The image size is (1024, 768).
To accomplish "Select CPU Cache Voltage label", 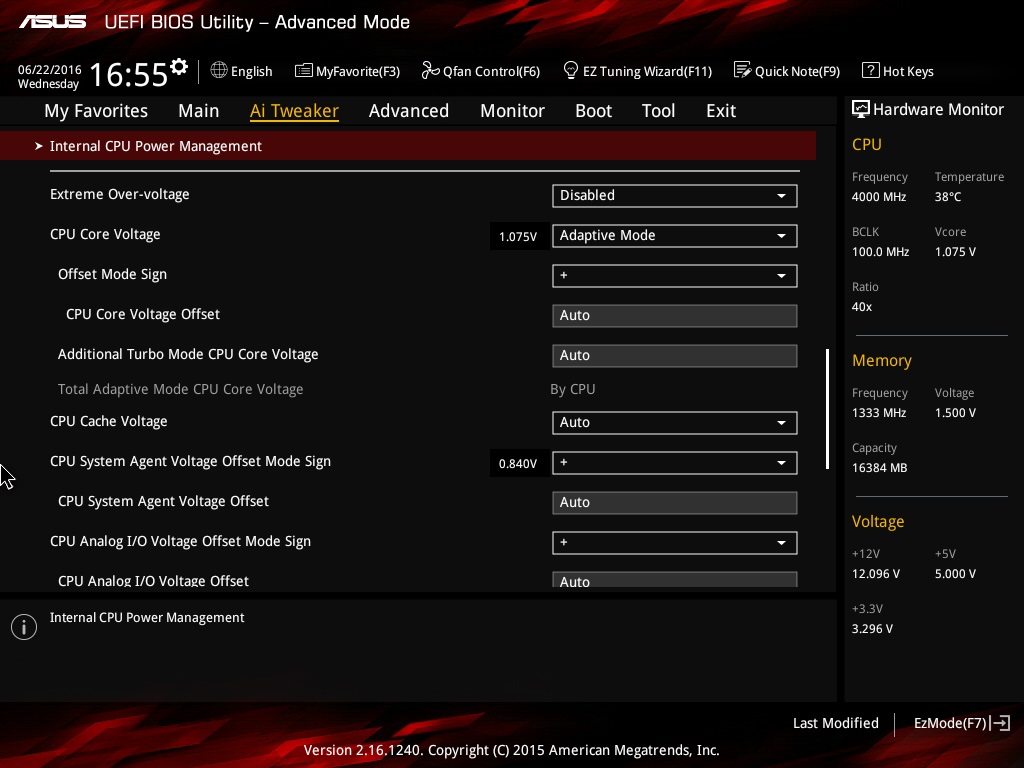I will click(108, 421).
